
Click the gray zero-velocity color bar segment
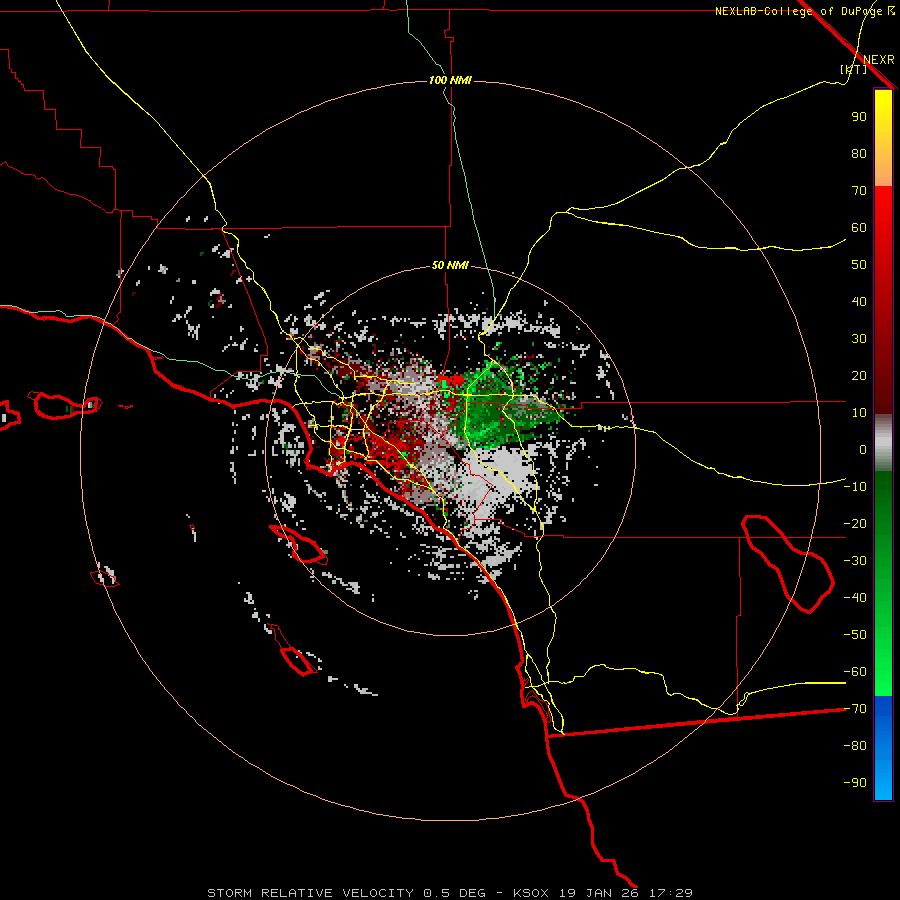(x=883, y=443)
